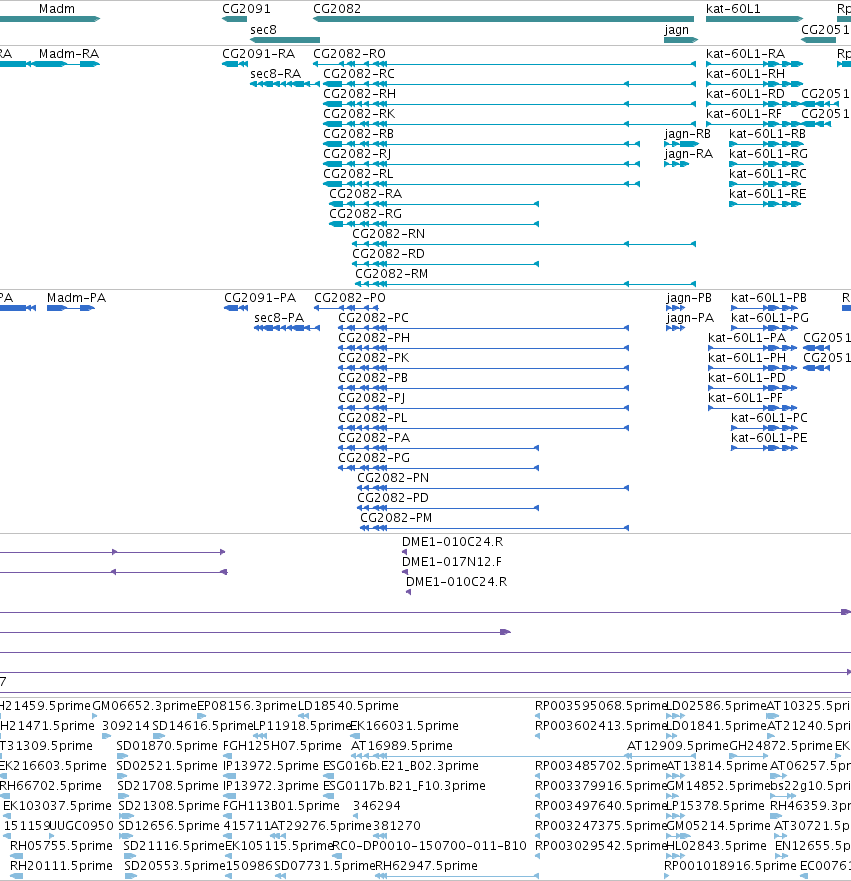Screen dimensions: 851x881
Task: Click protein label kat-60L1-PE
Action: pyautogui.click(x=769, y=438)
